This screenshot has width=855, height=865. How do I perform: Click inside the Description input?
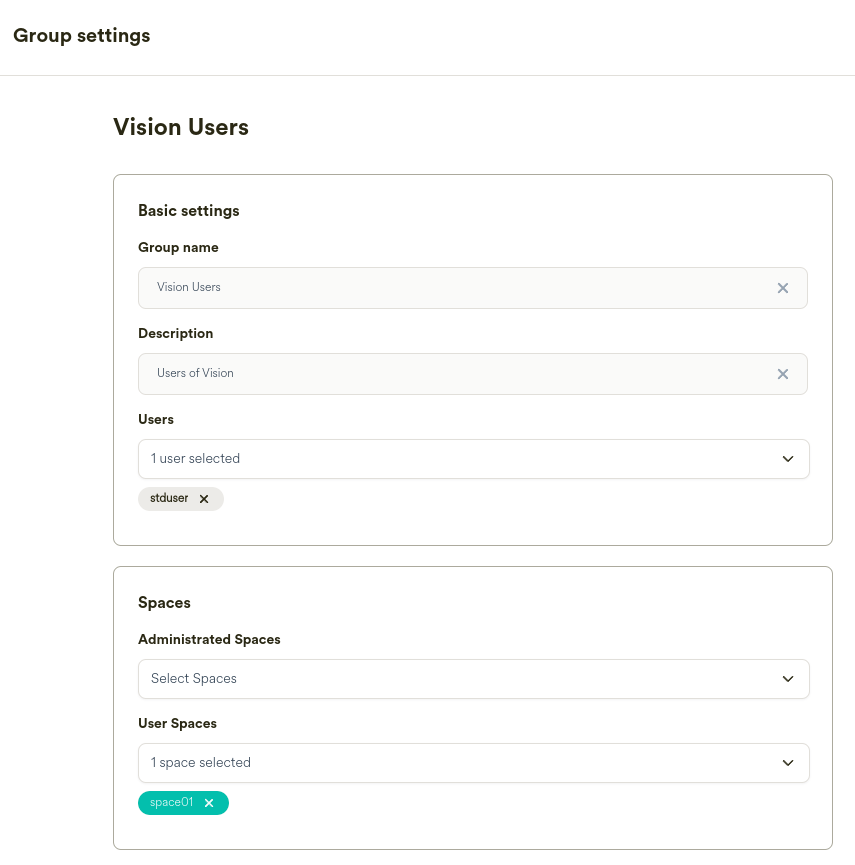(x=400, y=373)
